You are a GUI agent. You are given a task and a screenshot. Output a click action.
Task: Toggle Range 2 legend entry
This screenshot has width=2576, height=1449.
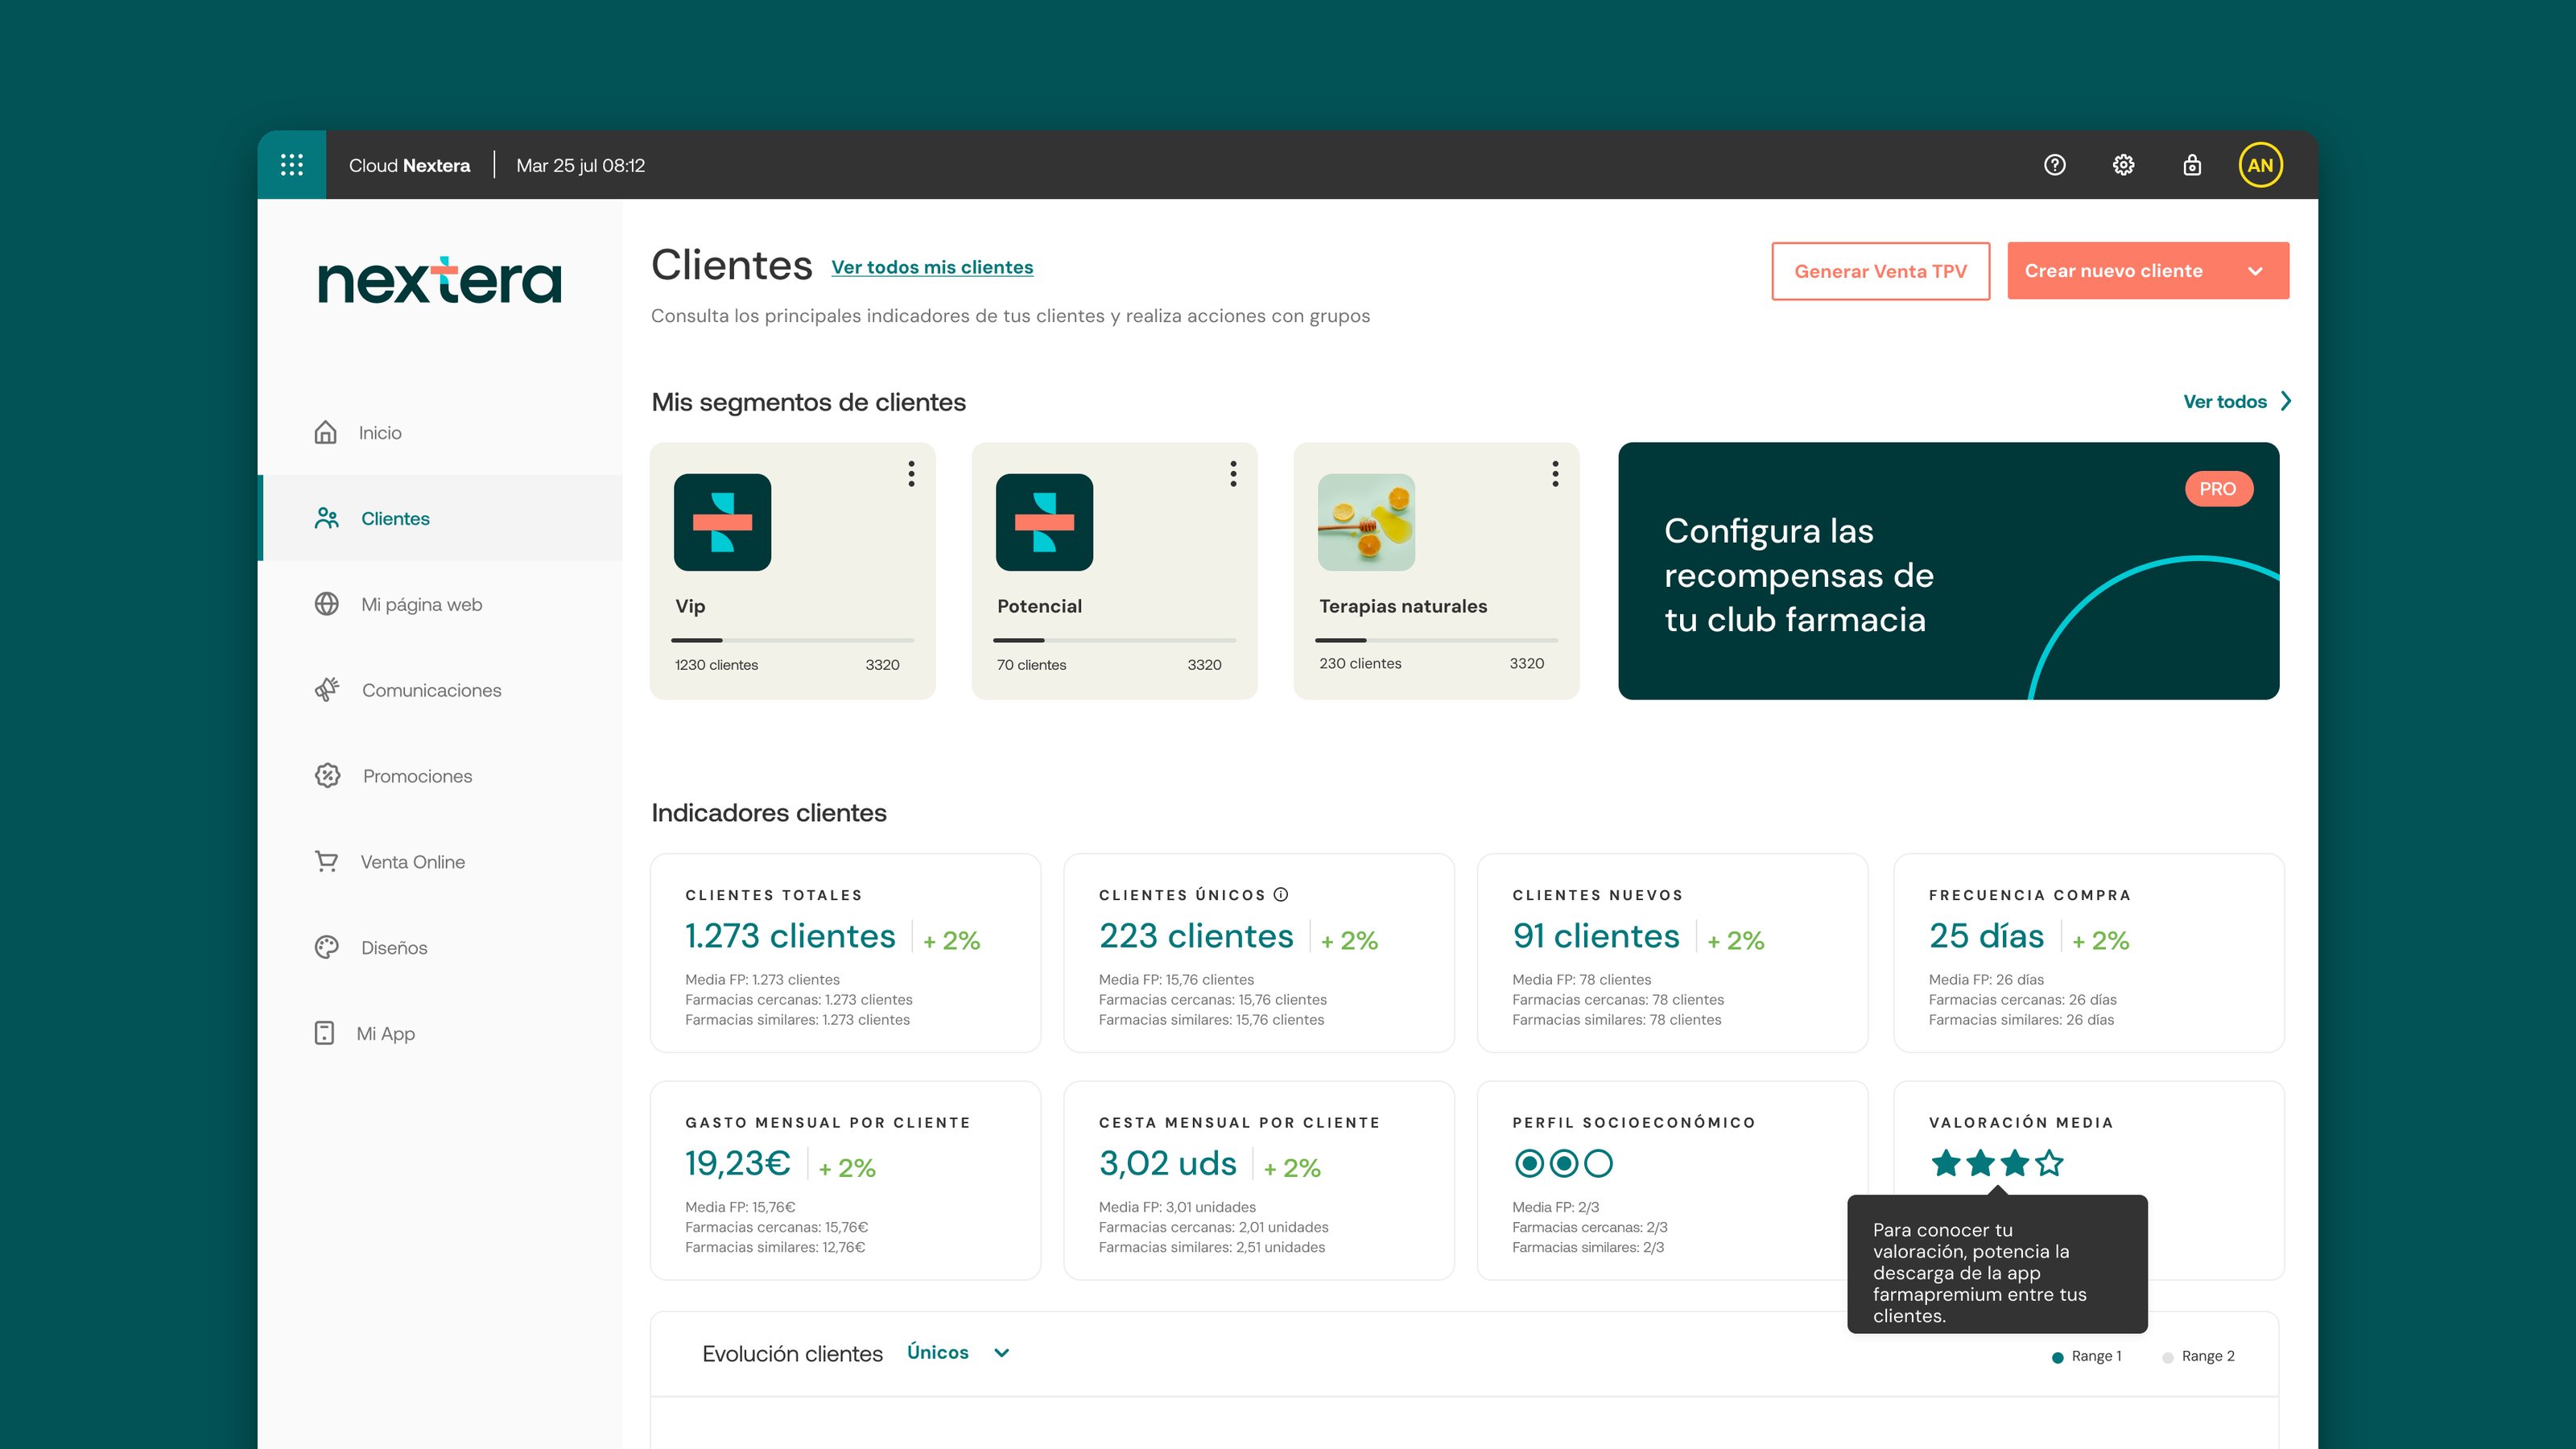tap(2198, 1356)
